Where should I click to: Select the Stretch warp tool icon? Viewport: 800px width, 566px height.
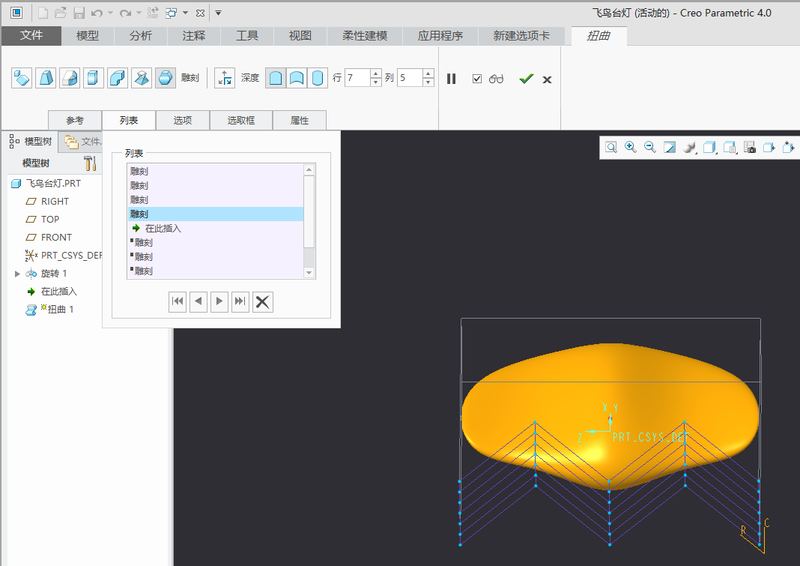pyautogui.click(x=93, y=78)
